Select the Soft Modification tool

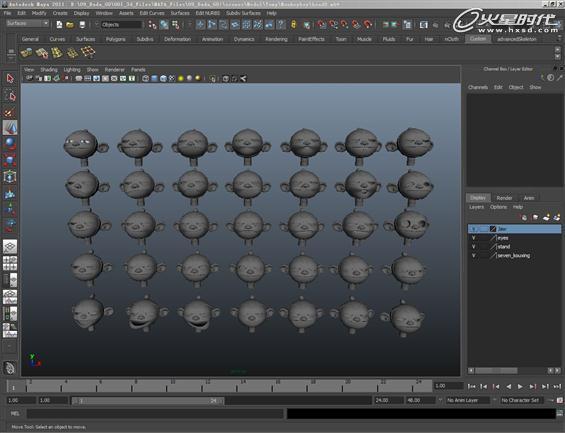pyautogui.click(x=10, y=194)
